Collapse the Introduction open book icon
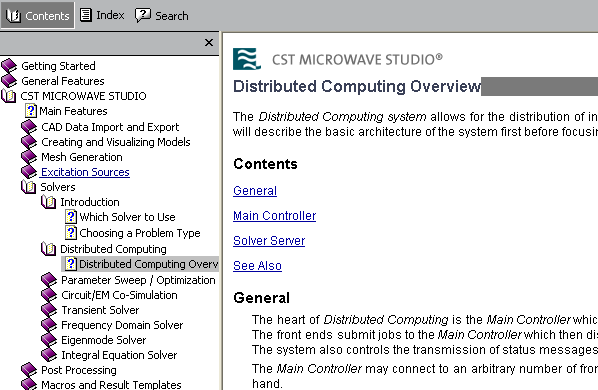598x390 pixels. [48, 202]
